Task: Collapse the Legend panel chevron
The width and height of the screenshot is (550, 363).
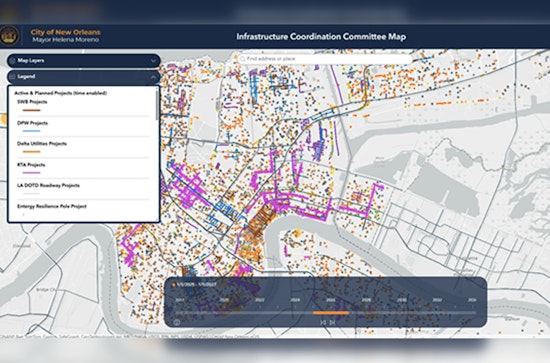Action: click(153, 76)
